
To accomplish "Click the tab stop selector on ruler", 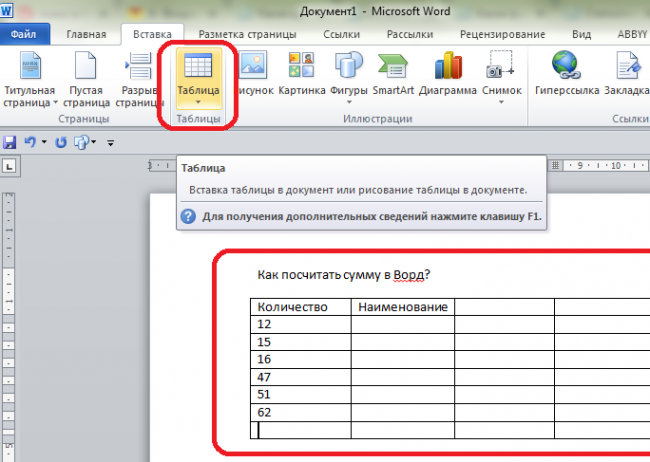I will [9, 167].
